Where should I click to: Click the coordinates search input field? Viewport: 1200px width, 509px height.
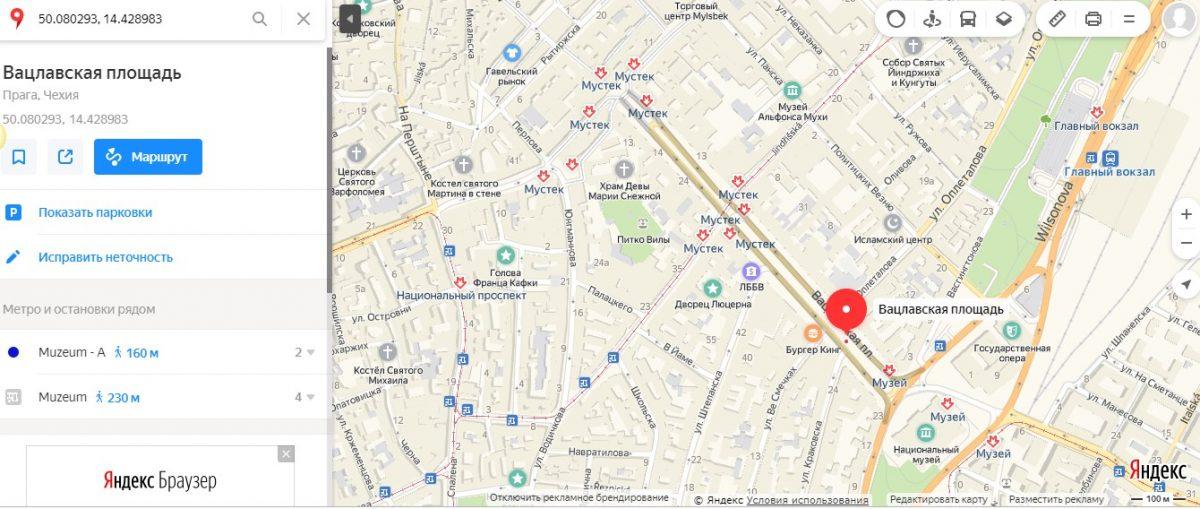click(x=135, y=19)
